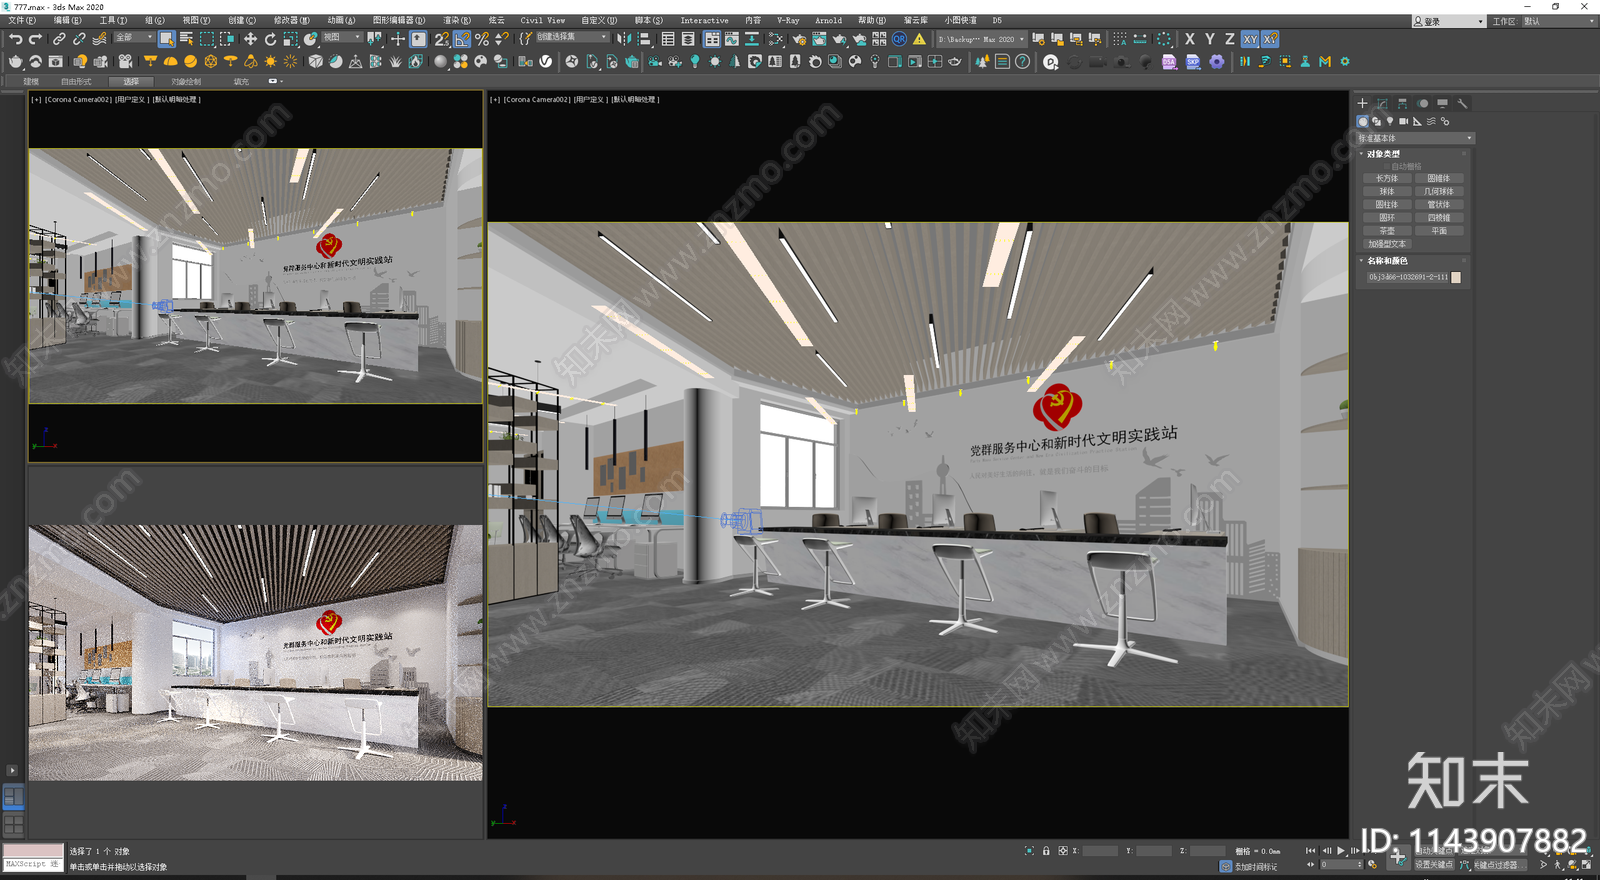Toggle the Angle Snap button

[462, 39]
